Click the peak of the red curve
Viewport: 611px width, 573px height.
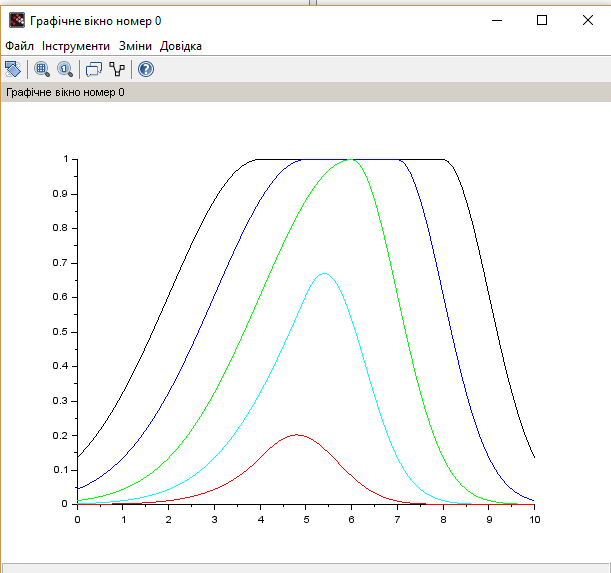click(x=296, y=435)
